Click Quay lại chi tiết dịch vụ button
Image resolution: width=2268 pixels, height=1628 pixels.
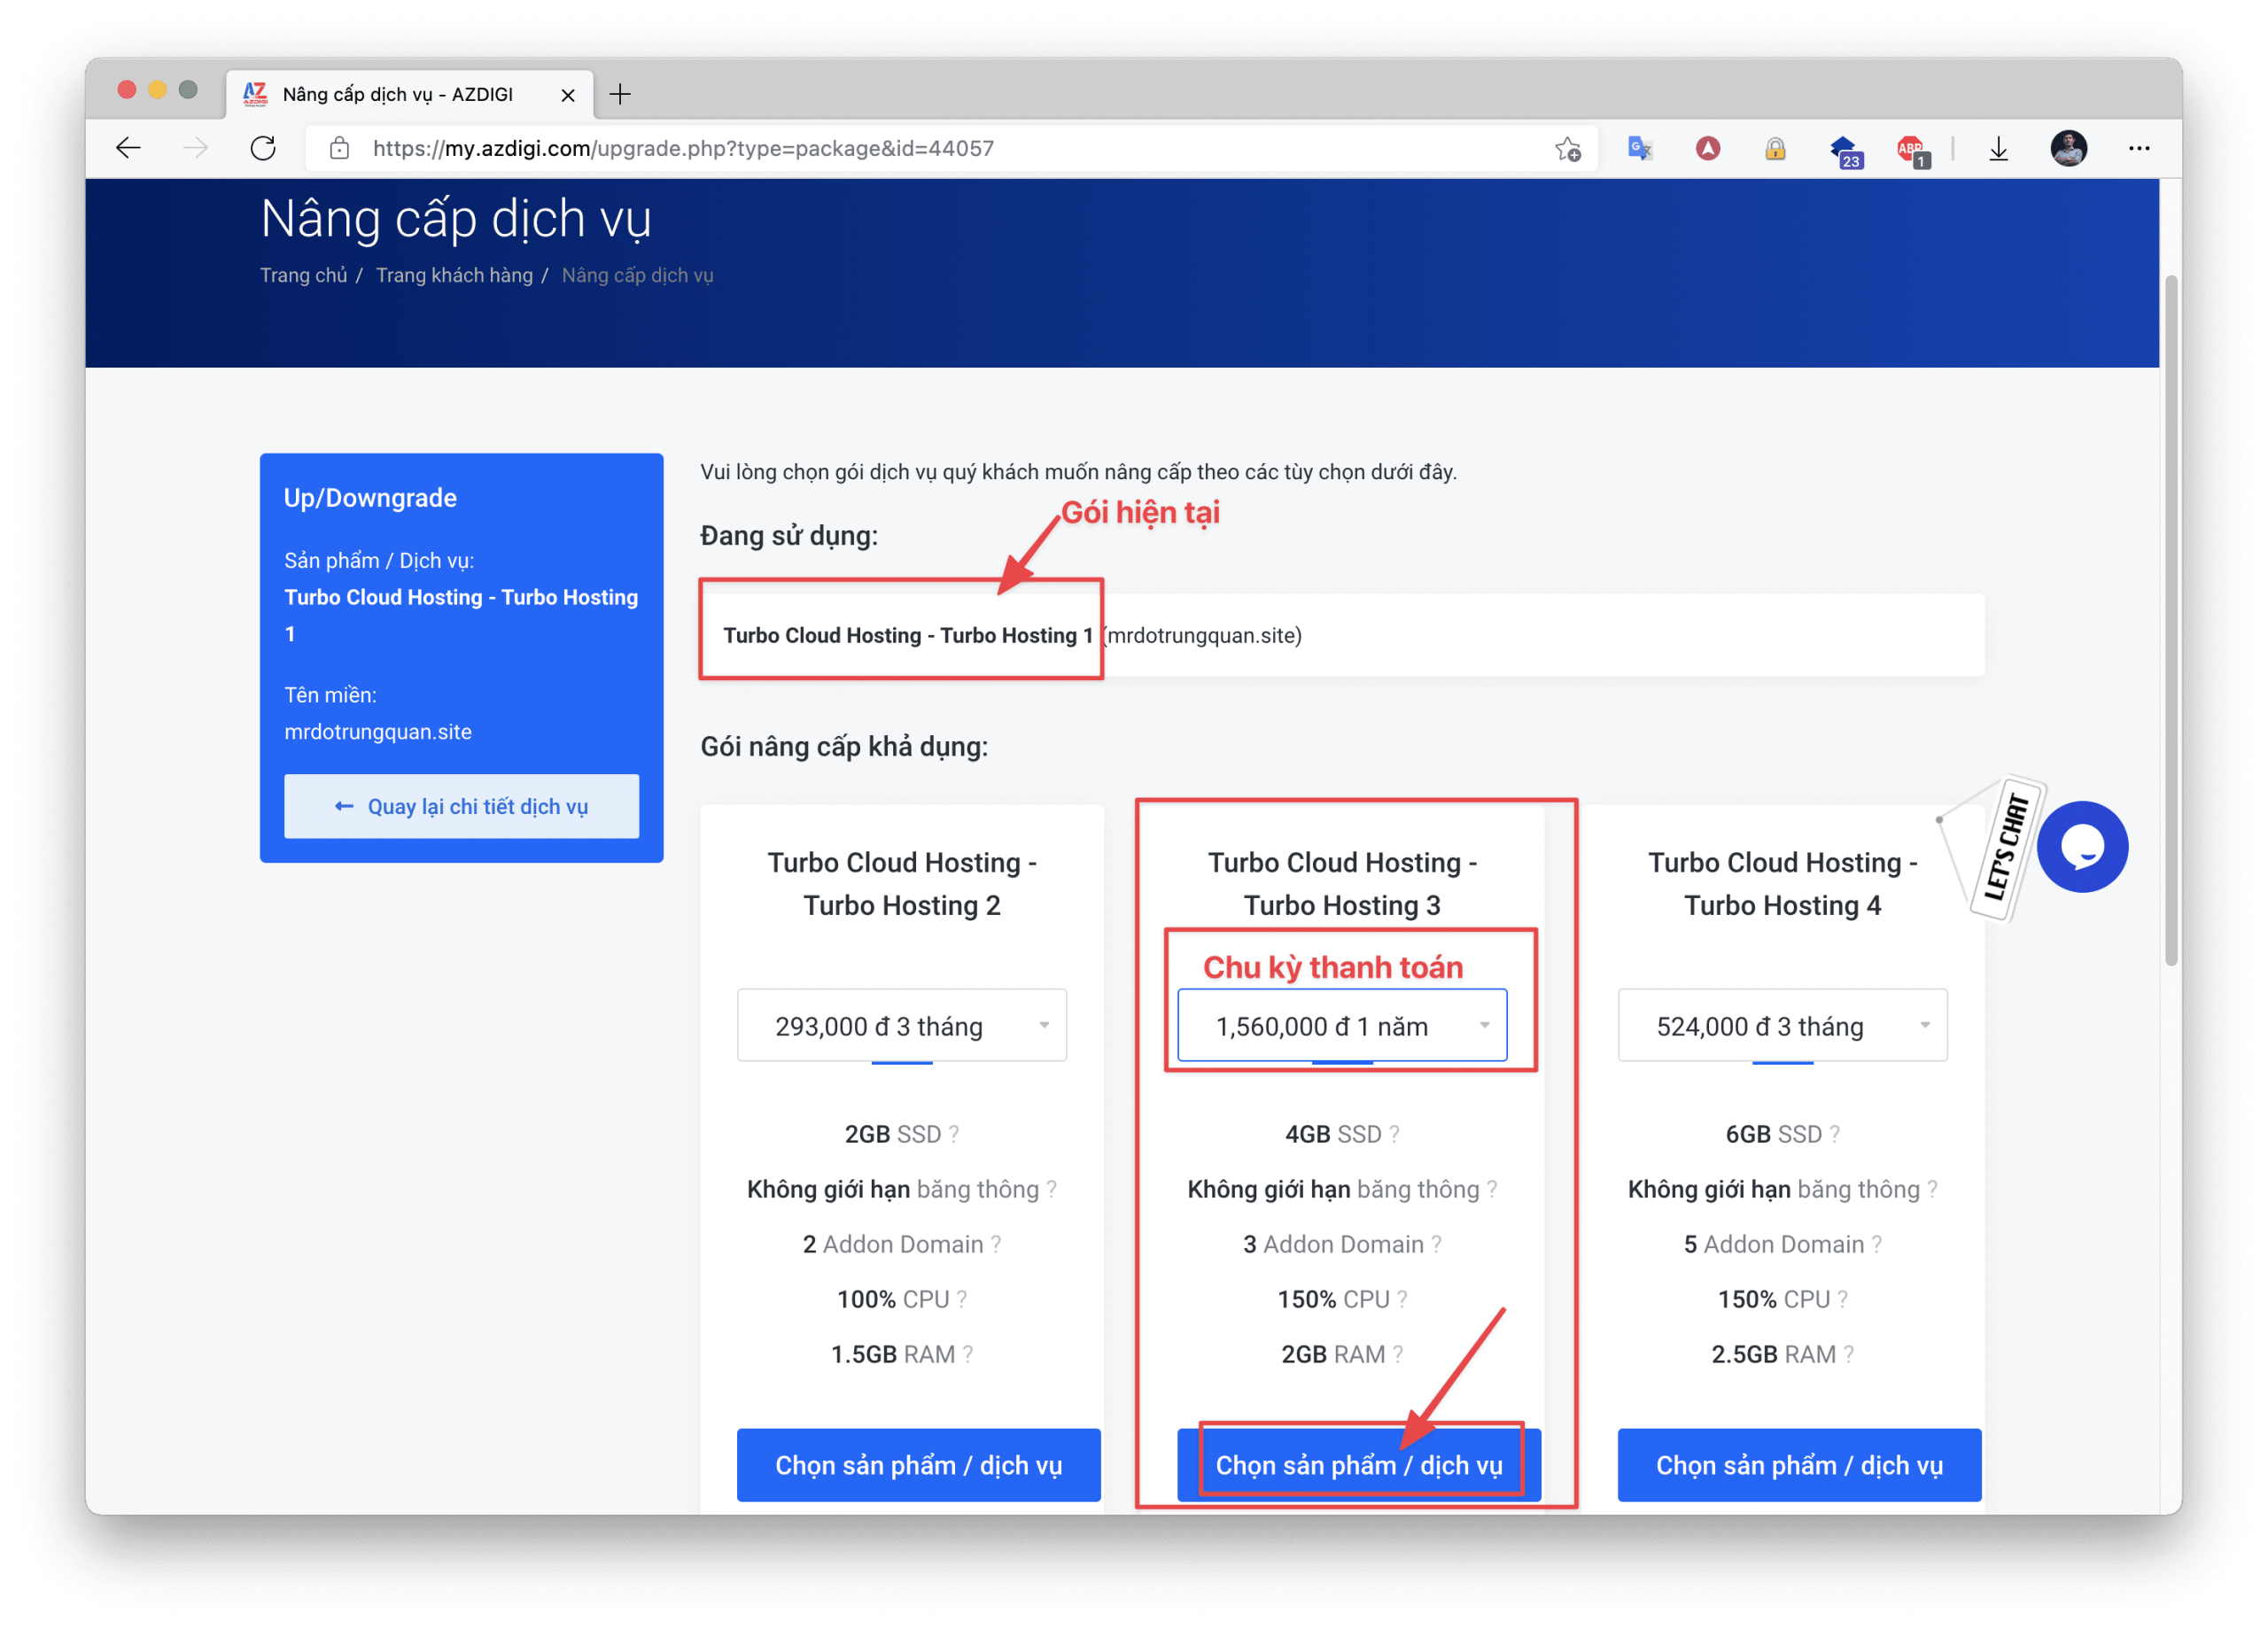pyautogui.click(x=461, y=806)
